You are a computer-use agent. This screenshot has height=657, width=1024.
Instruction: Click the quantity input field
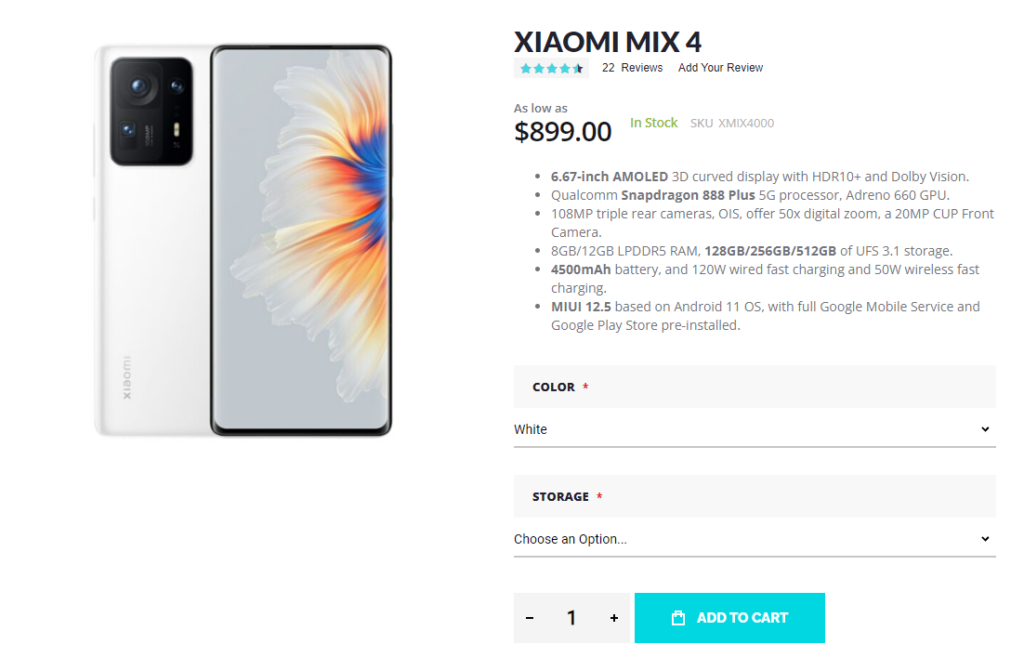572,618
